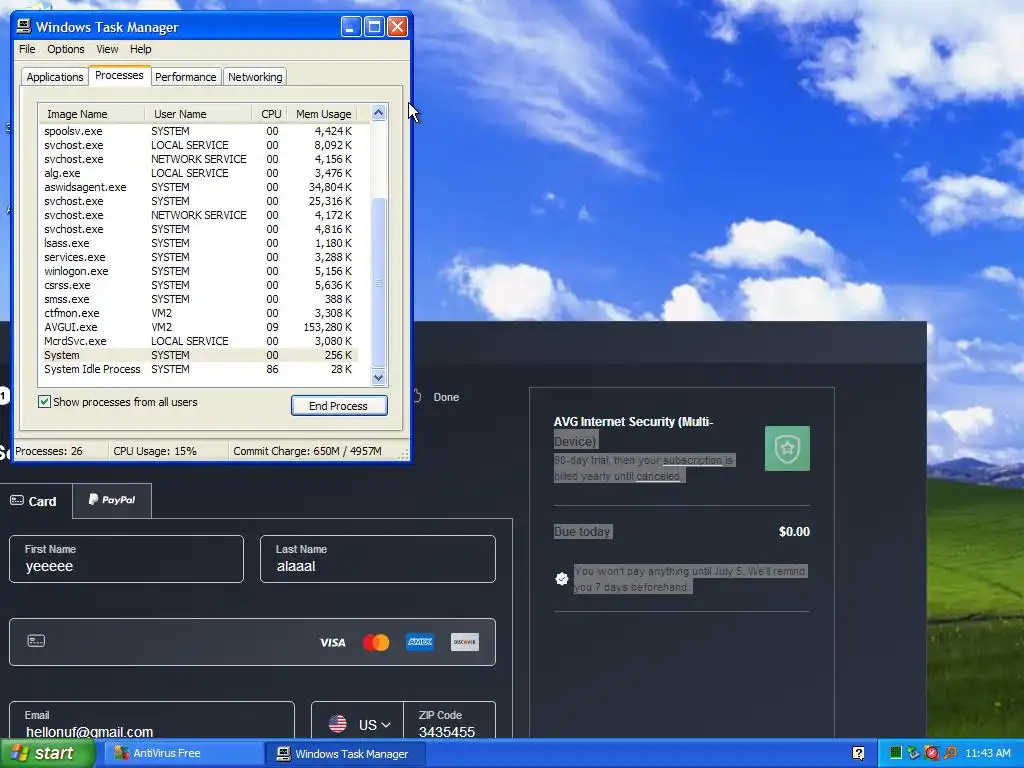Click the US flag icon
This screenshot has height=768, width=1024.
[x=338, y=724]
